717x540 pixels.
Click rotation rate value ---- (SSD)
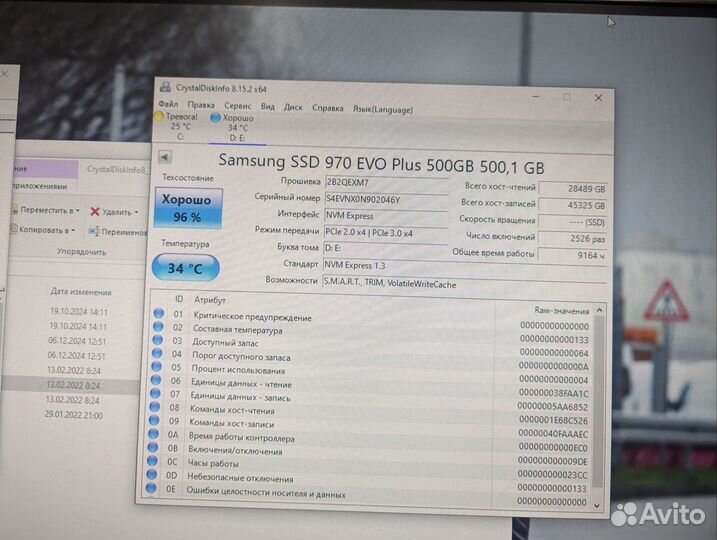[x=573, y=222]
